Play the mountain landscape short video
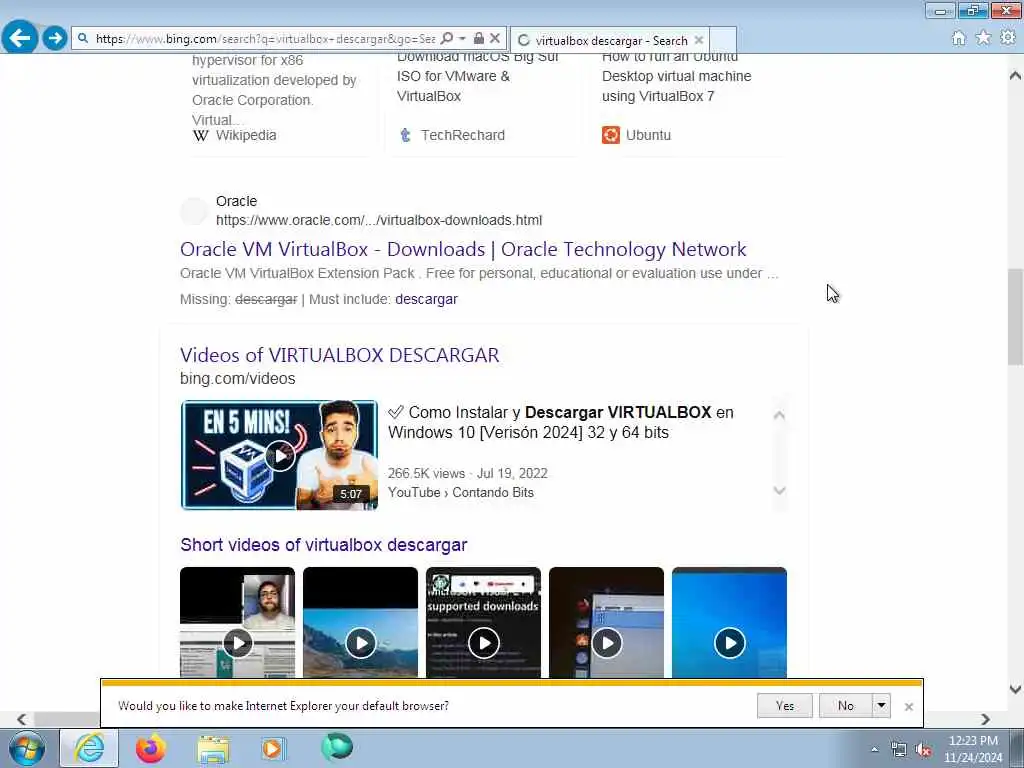 click(x=360, y=622)
